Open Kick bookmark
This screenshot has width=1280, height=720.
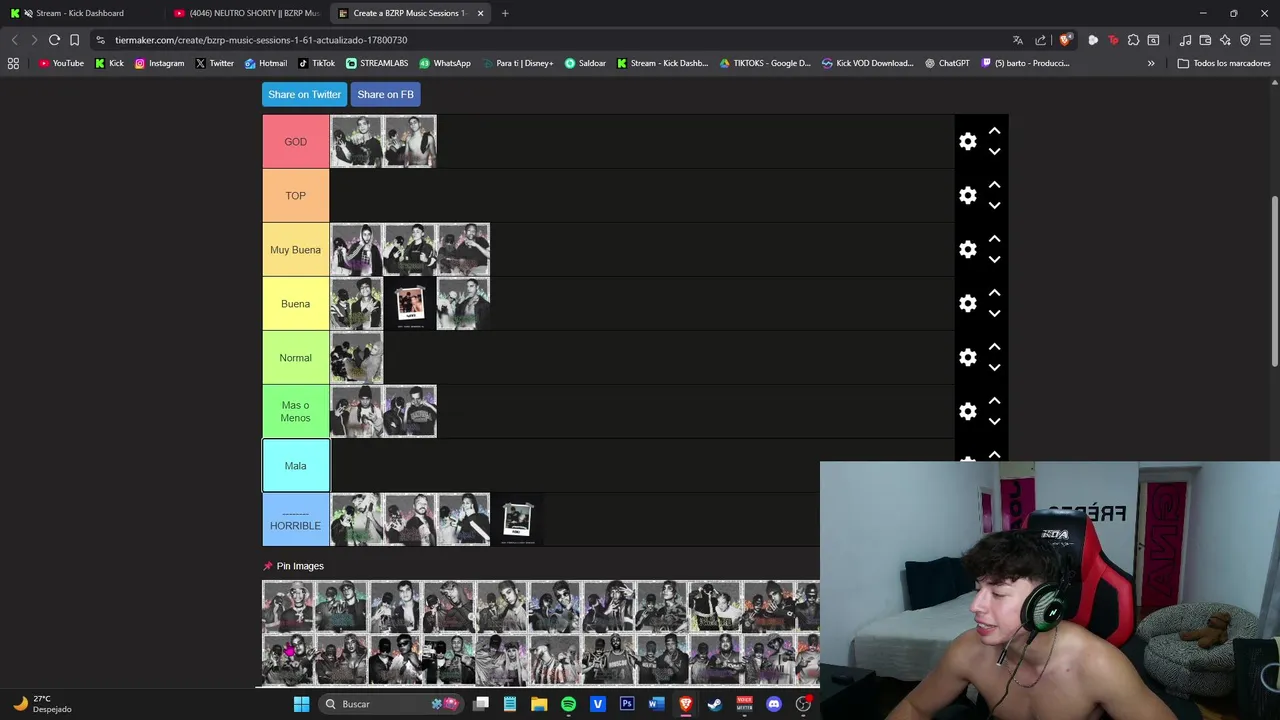[109, 63]
